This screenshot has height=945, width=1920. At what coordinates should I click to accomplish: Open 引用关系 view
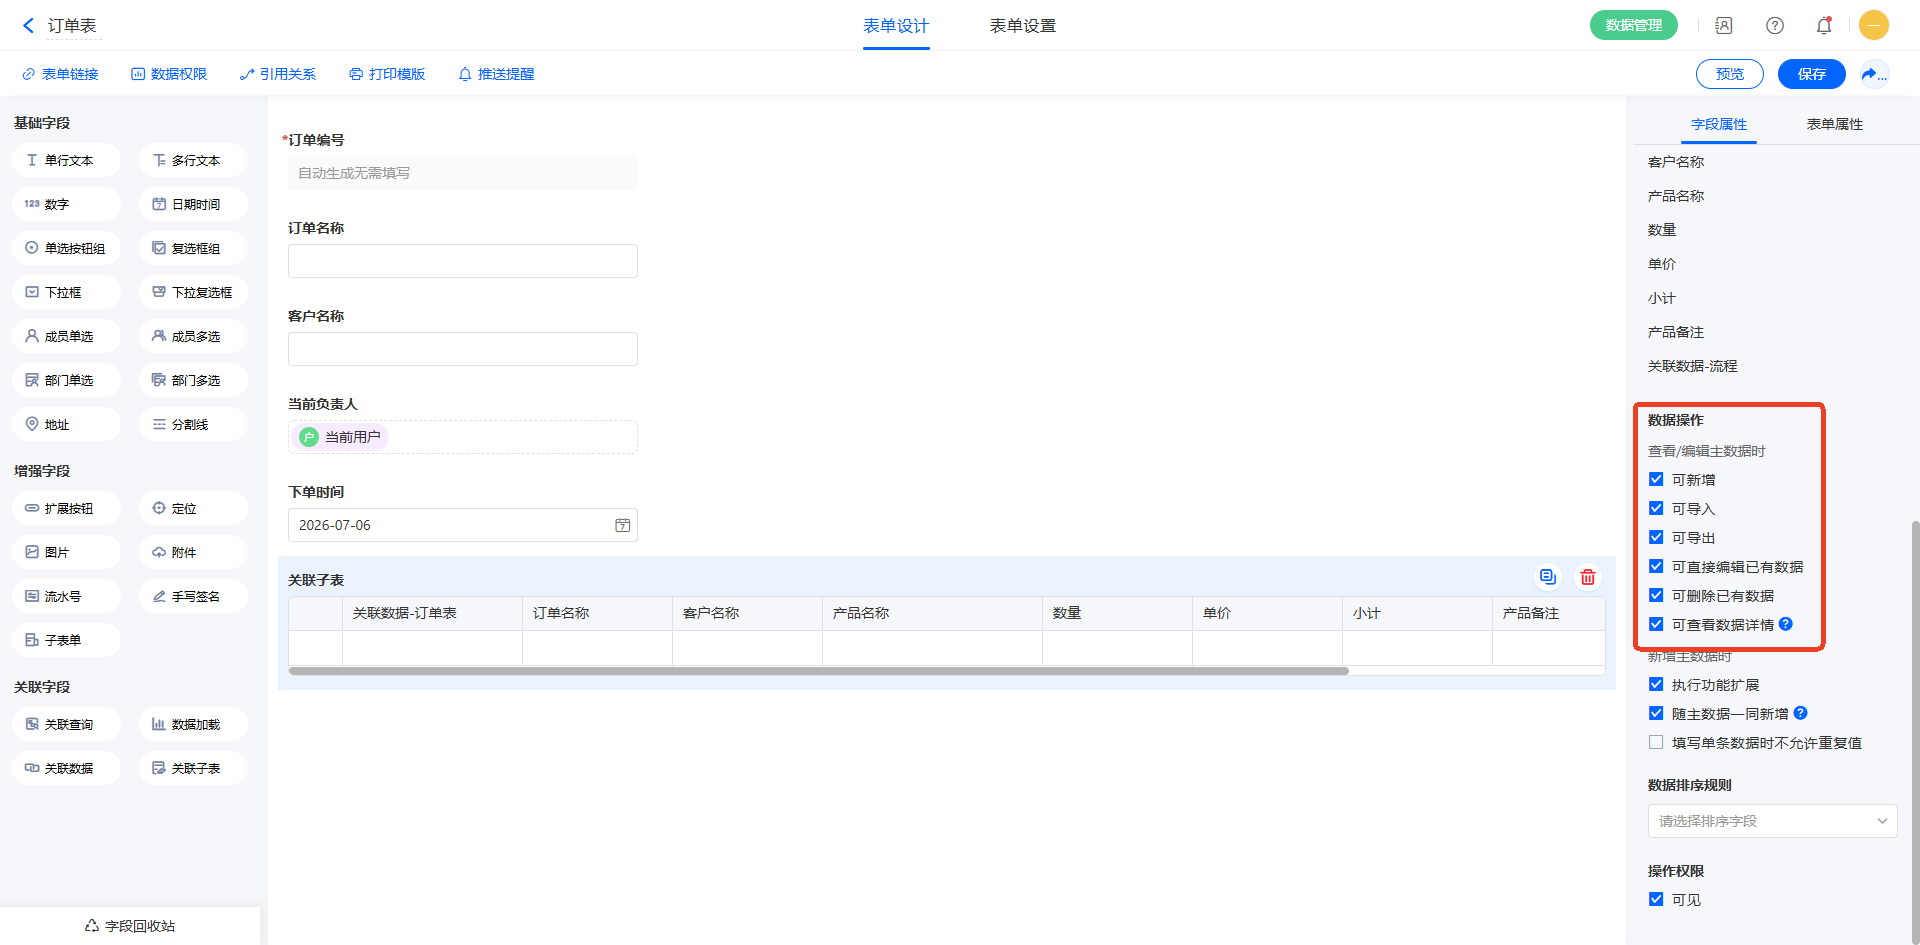click(x=278, y=74)
